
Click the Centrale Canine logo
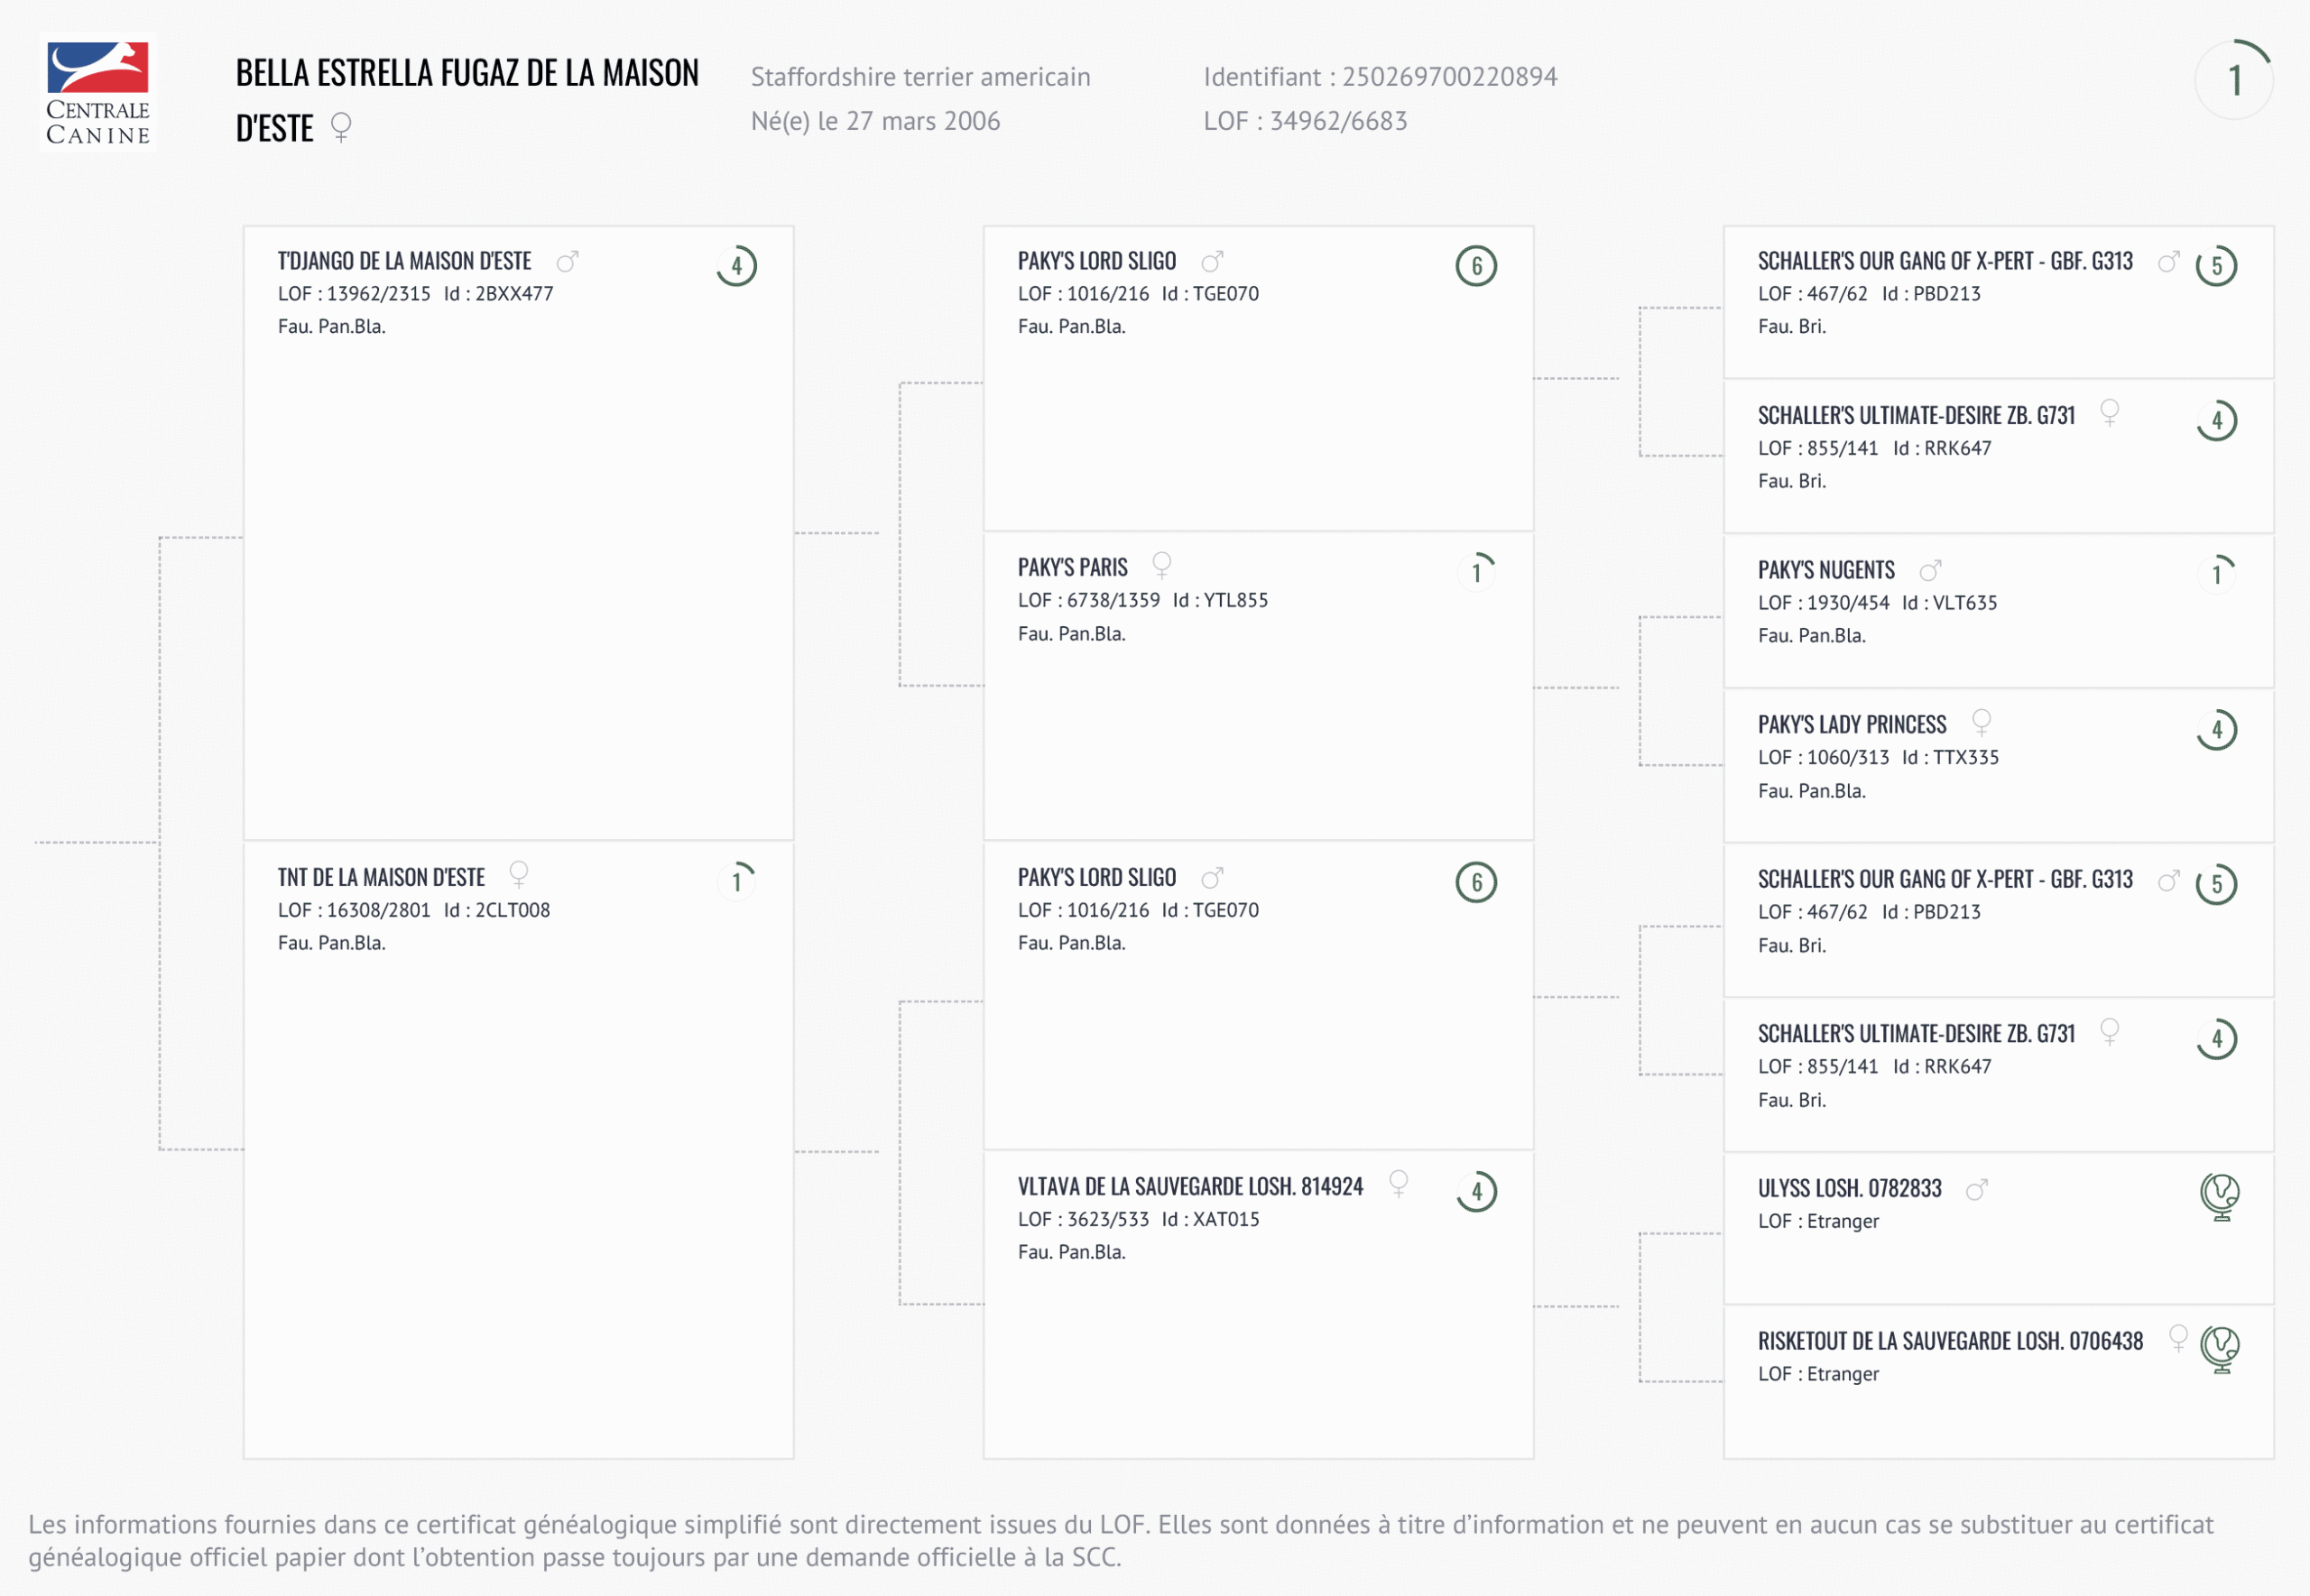[98, 93]
